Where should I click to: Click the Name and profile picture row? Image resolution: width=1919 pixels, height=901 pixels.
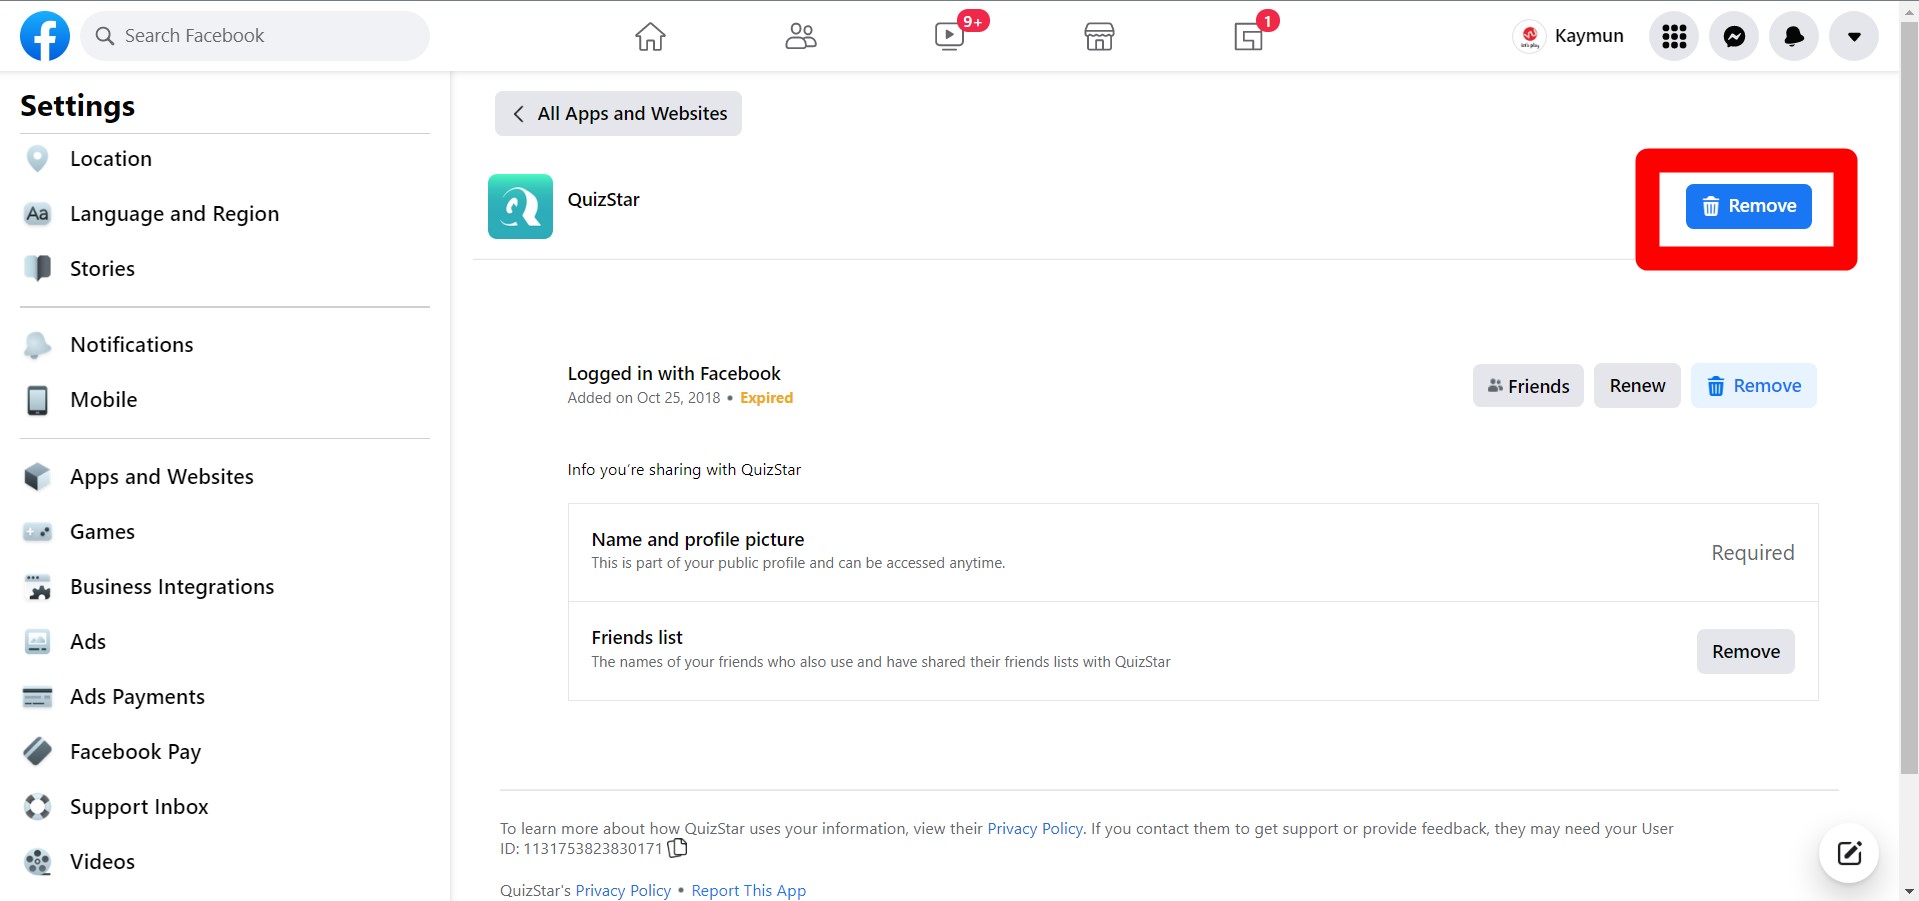(1193, 553)
